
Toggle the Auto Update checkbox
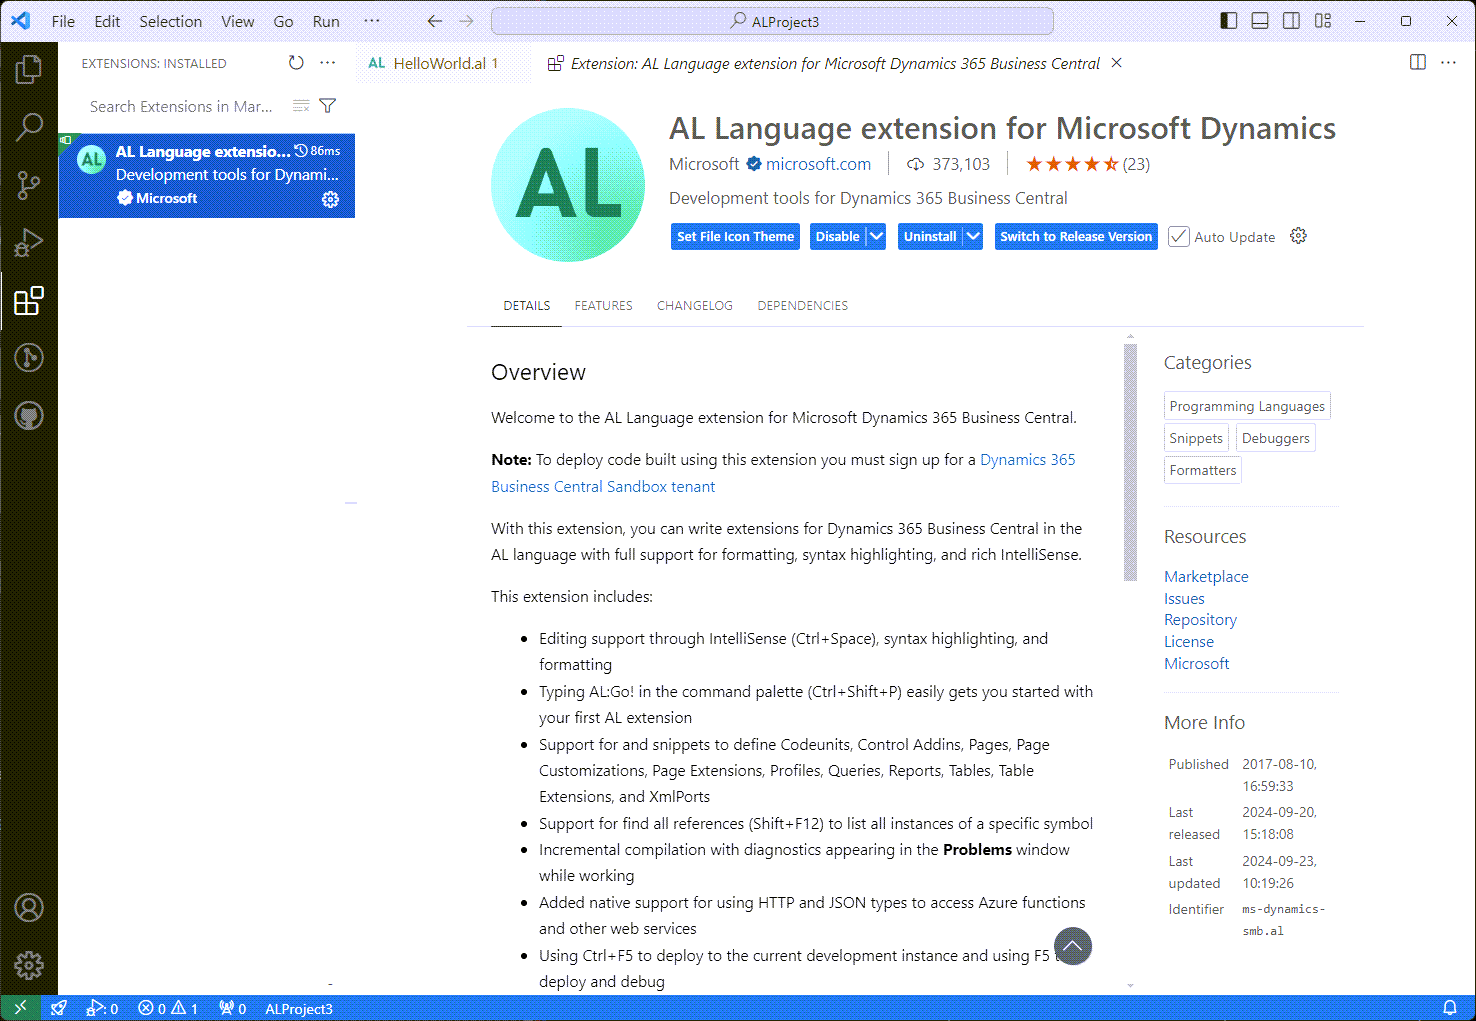click(x=1179, y=236)
